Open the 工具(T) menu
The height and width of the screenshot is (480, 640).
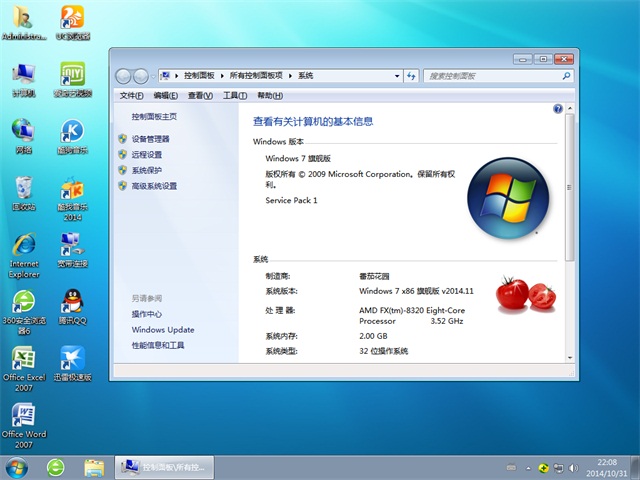(x=235, y=96)
